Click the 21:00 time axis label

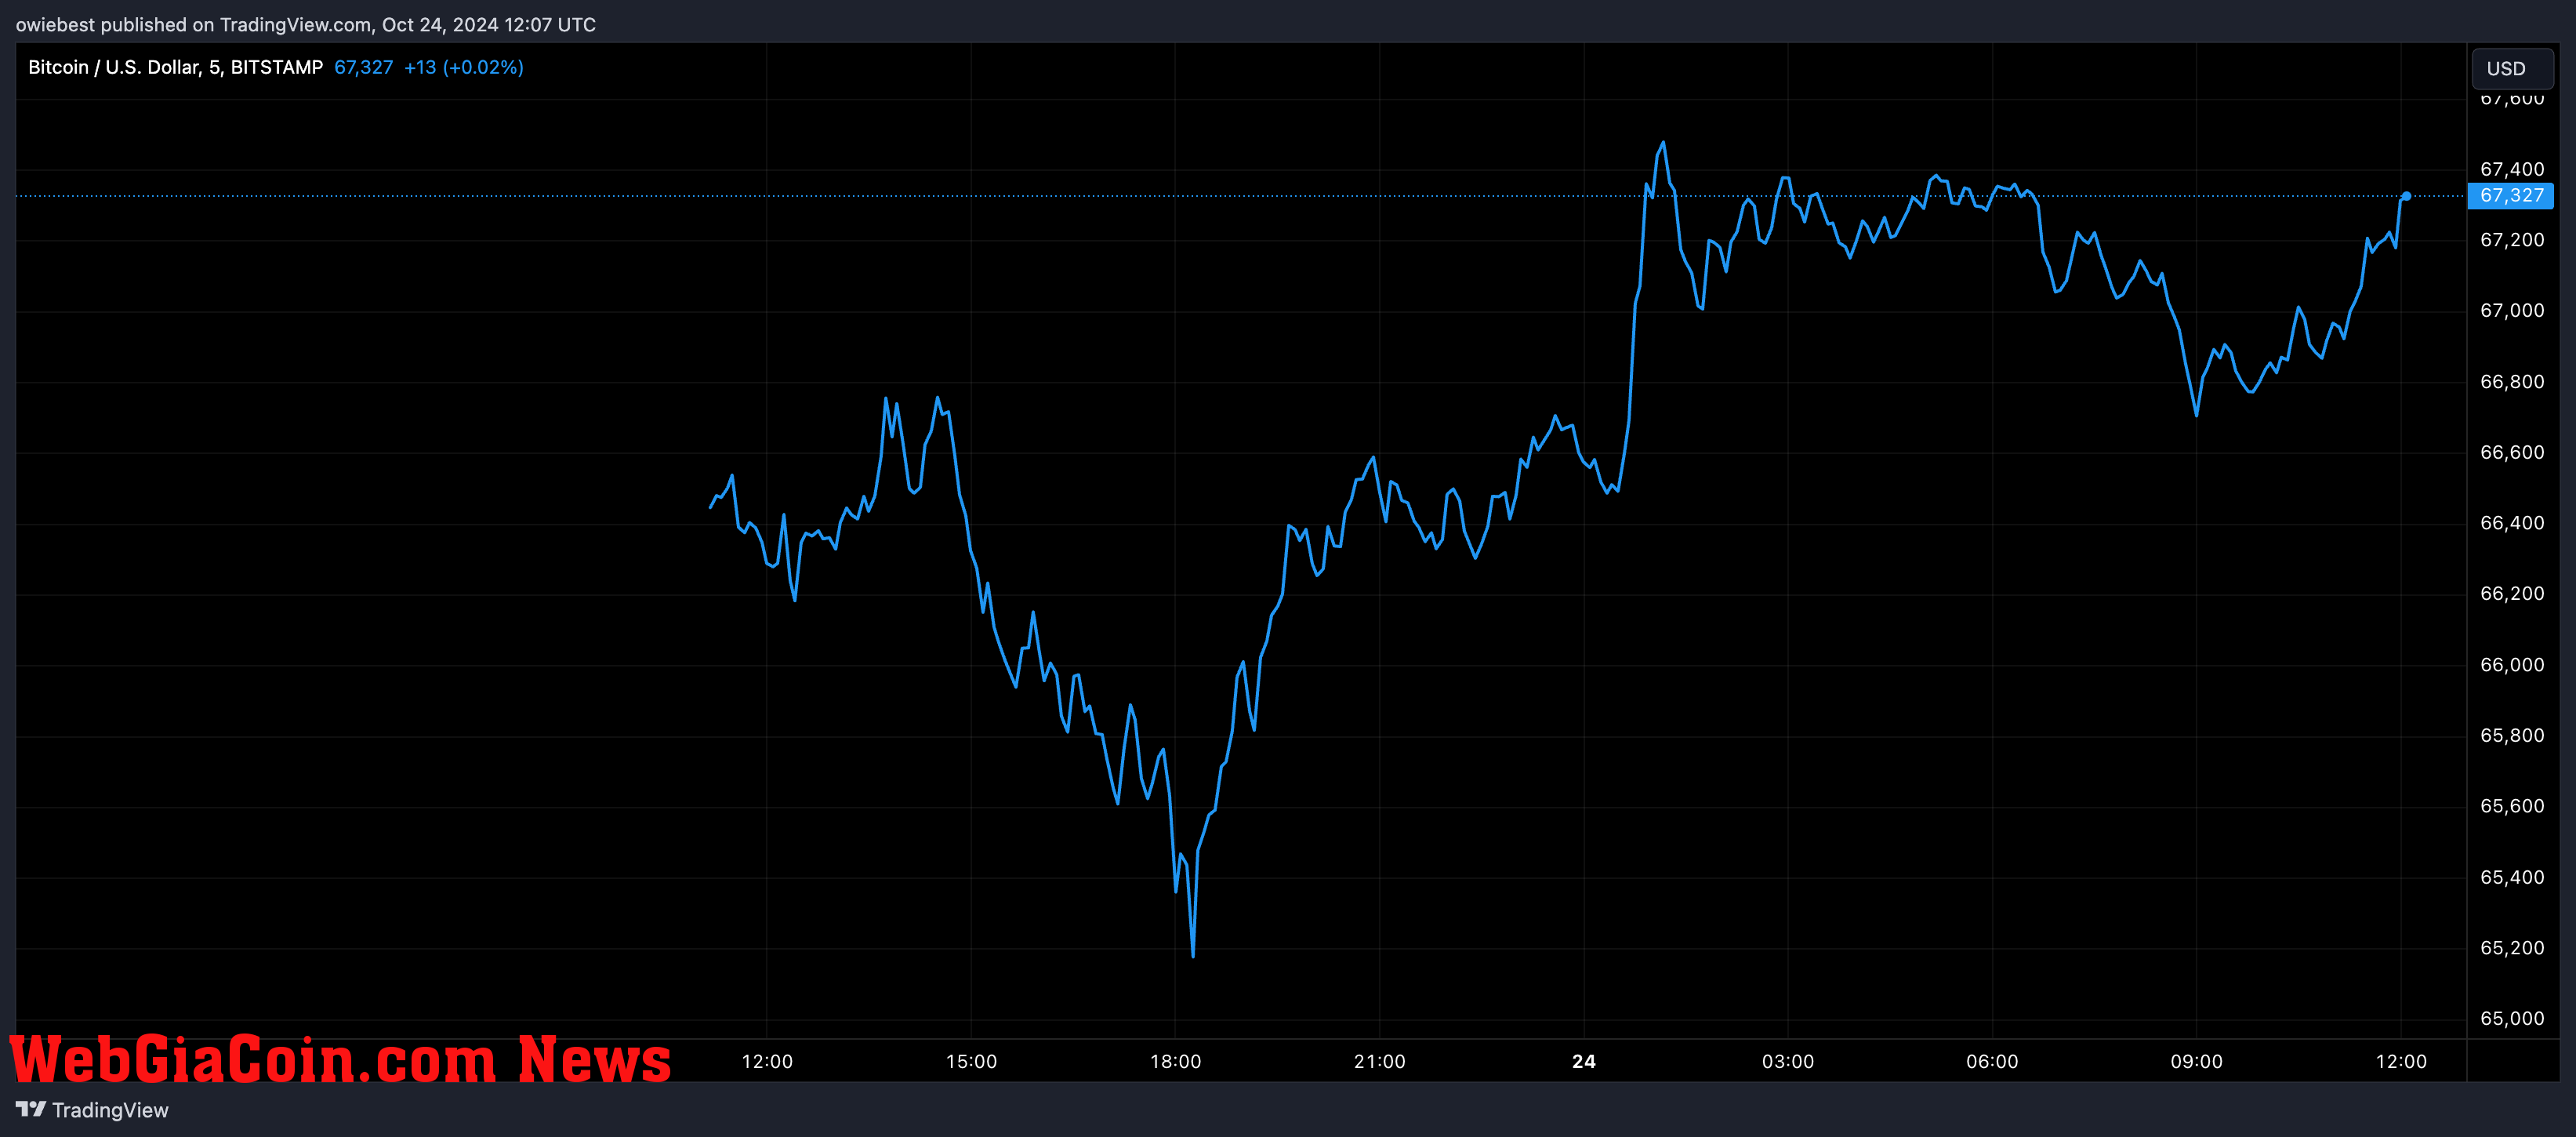click(x=1380, y=1061)
